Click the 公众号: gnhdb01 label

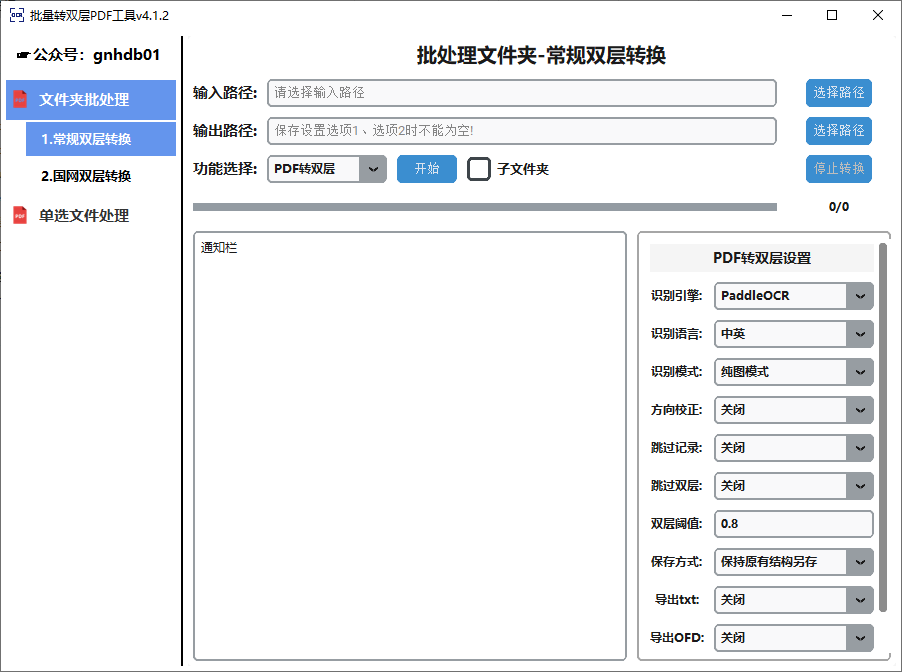96,55
